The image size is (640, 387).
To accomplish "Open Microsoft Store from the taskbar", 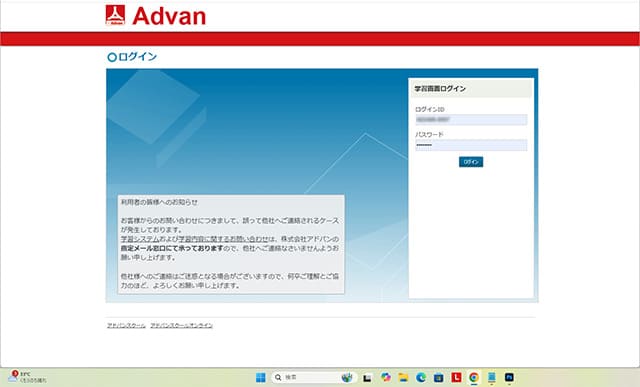I will click(x=438, y=378).
